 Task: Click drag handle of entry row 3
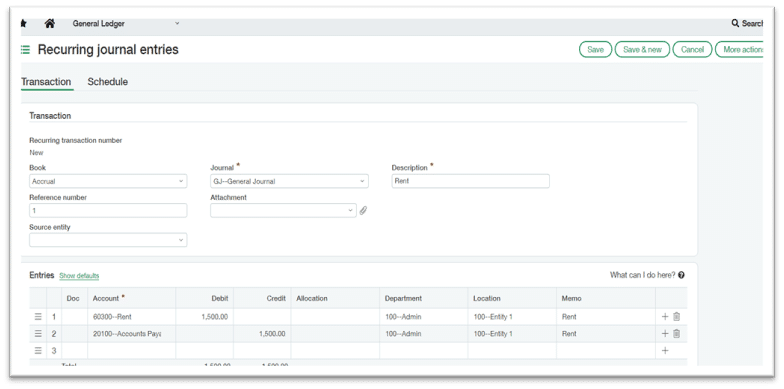[x=38, y=350]
